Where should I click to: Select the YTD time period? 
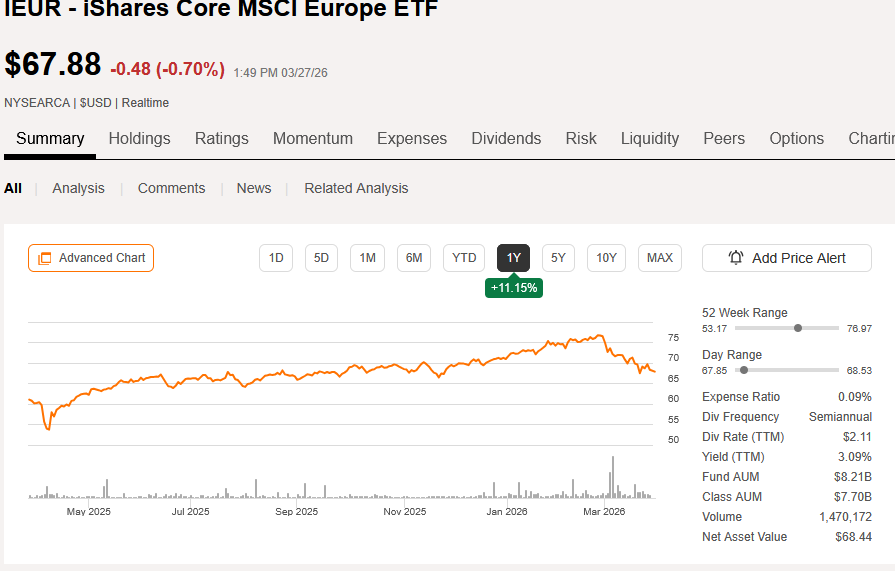464,258
